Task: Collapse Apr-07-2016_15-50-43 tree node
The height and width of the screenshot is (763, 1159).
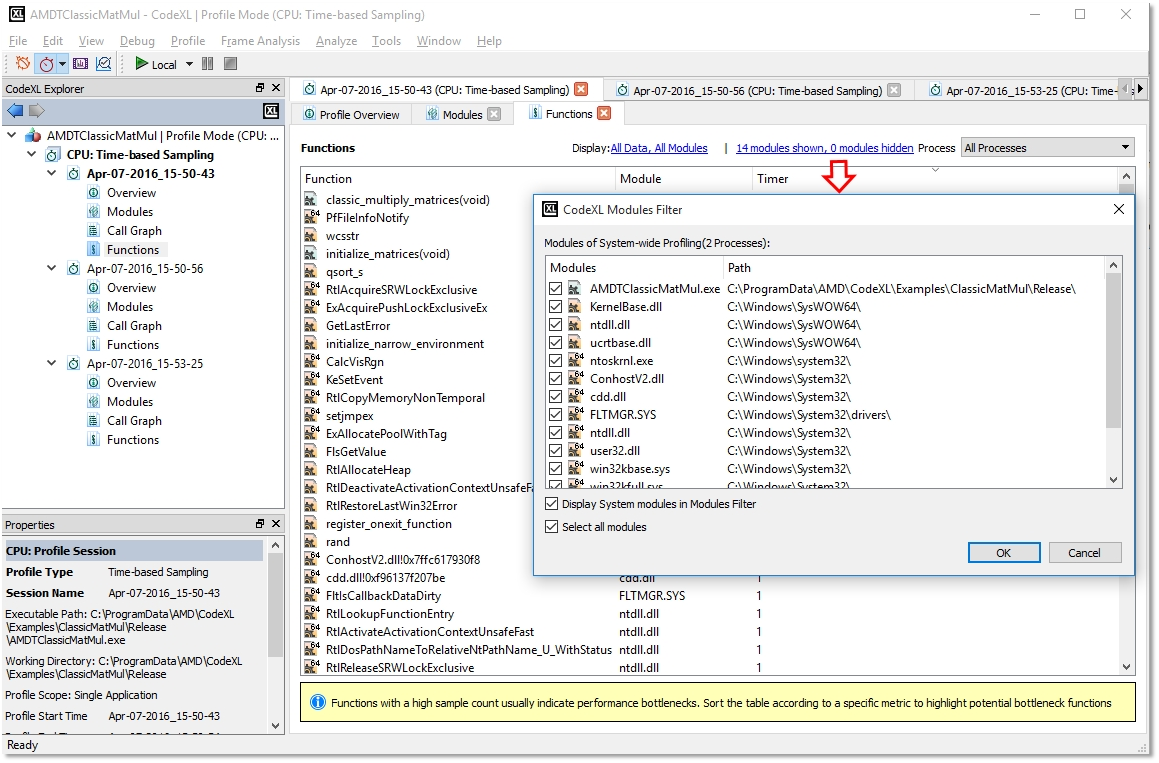Action: point(51,173)
